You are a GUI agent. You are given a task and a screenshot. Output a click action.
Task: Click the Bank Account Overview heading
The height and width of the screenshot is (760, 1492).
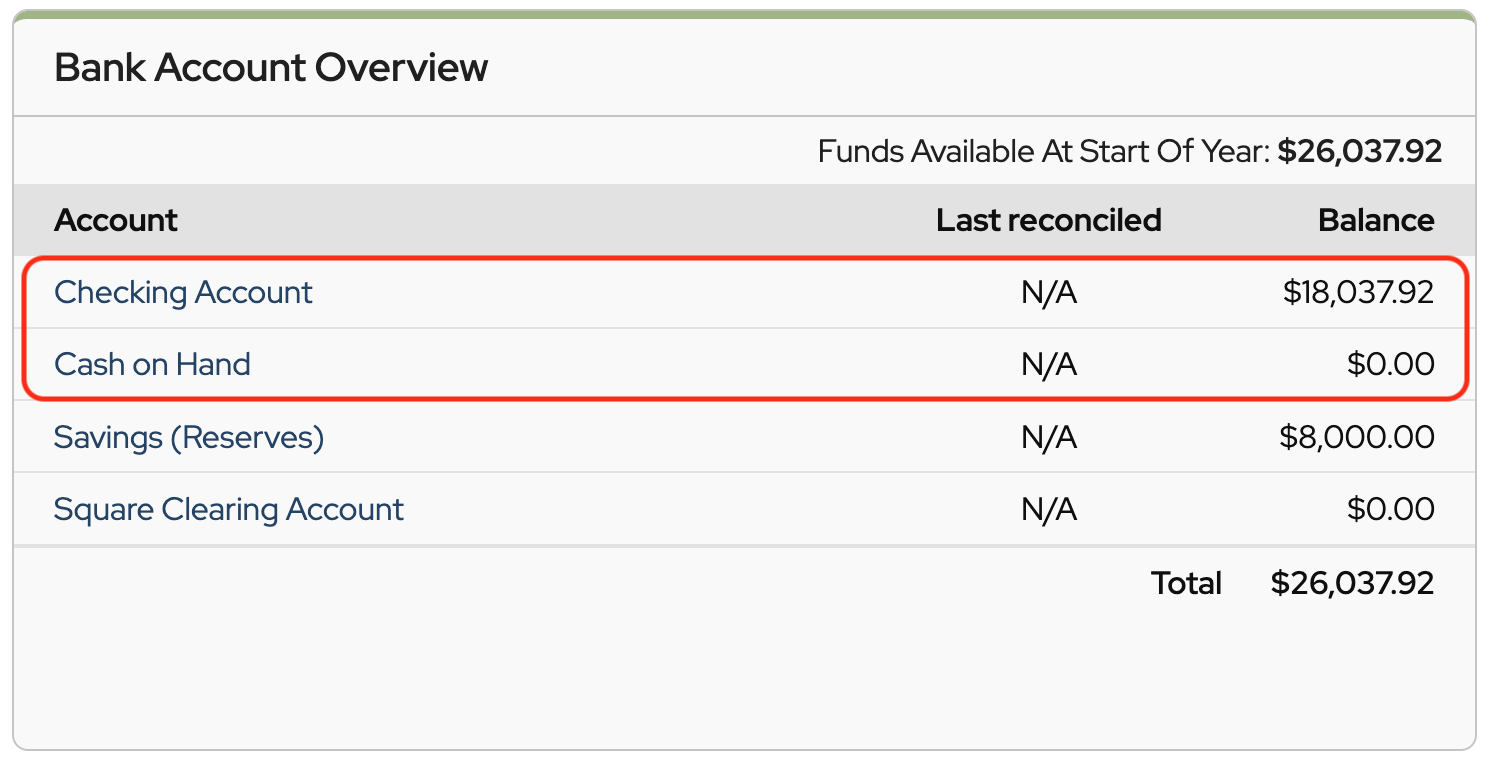pos(271,68)
